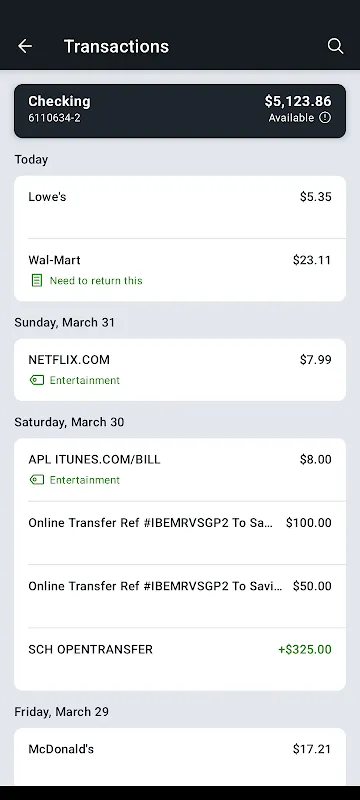Screen dimensions: 360x800
Task: Open the $50.00 Online Transfer entry
Action: pos(180,596)
